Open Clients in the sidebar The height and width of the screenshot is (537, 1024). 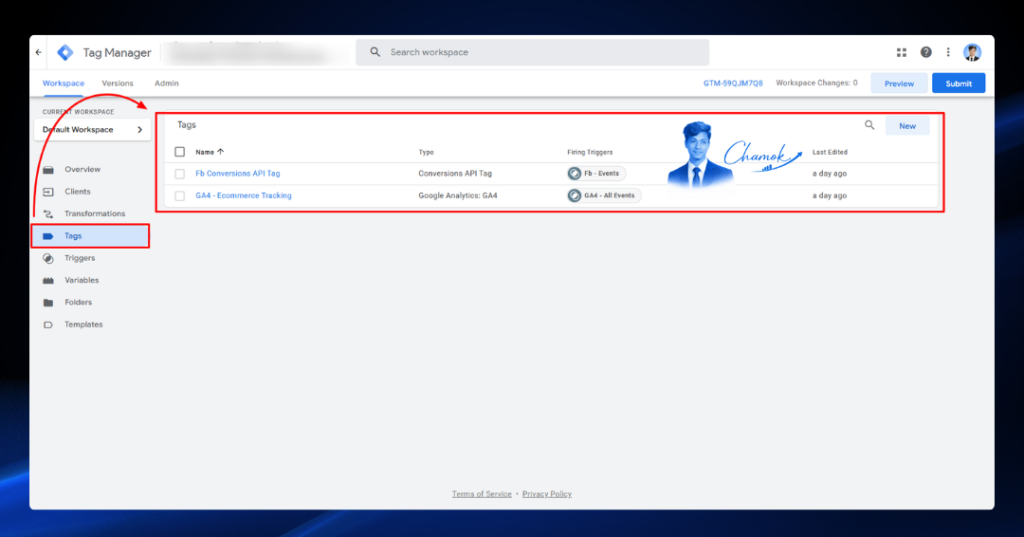coord(77,191)
